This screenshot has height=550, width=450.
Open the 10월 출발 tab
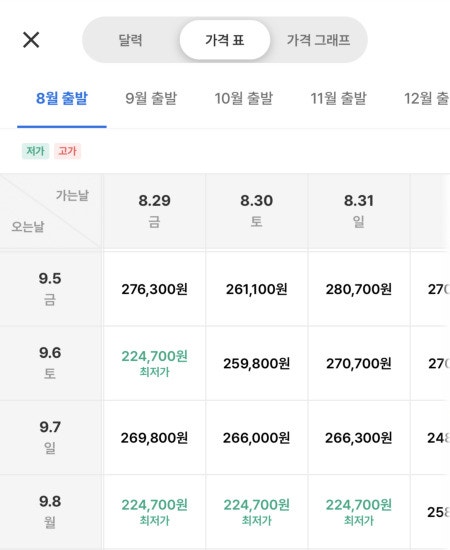click(x=244, y=99)
